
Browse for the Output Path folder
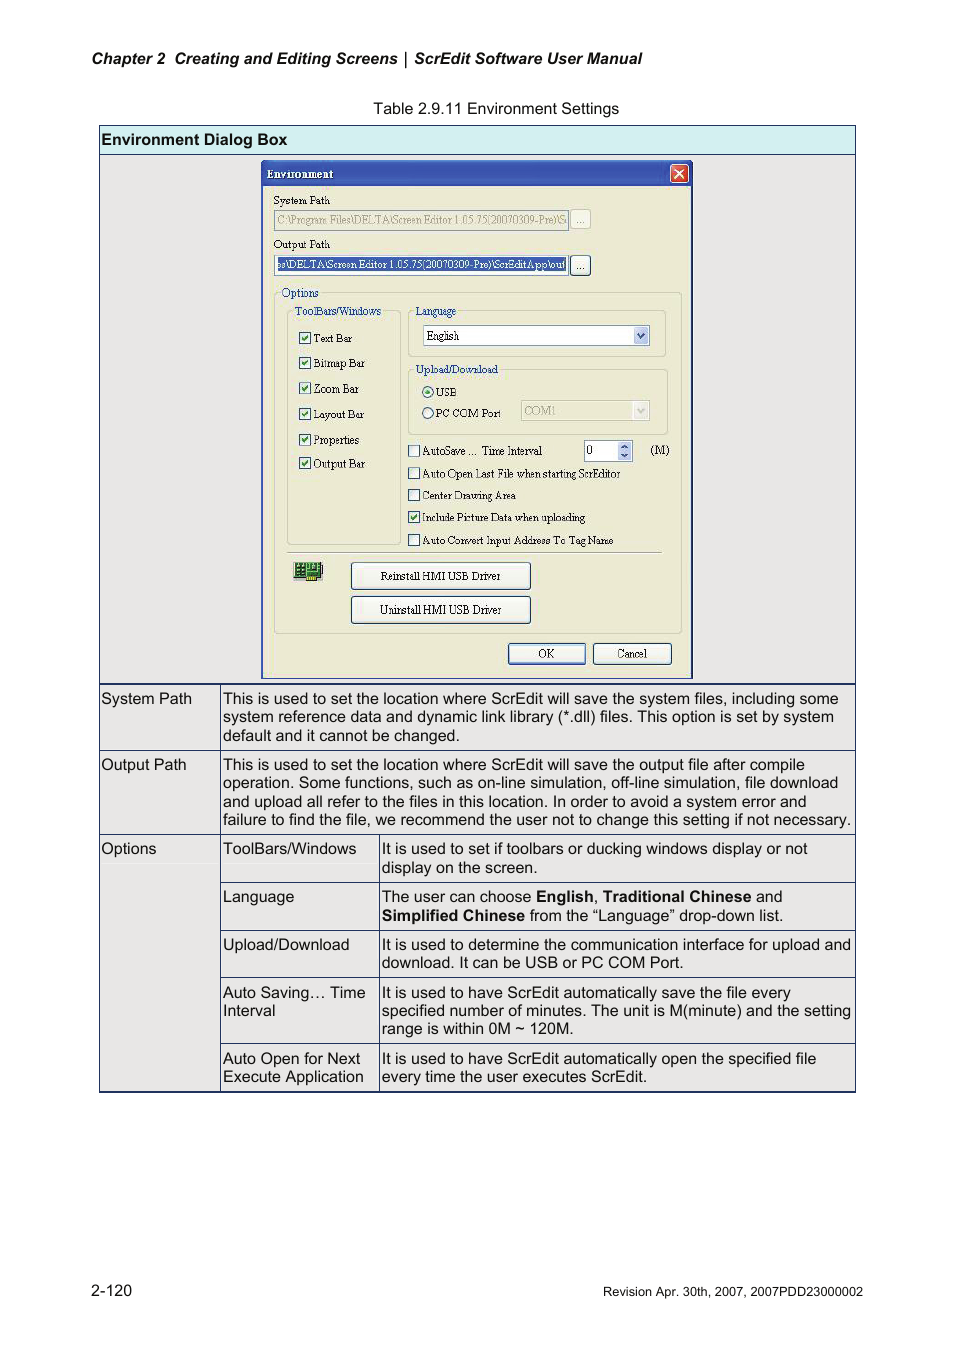[581, 265]
